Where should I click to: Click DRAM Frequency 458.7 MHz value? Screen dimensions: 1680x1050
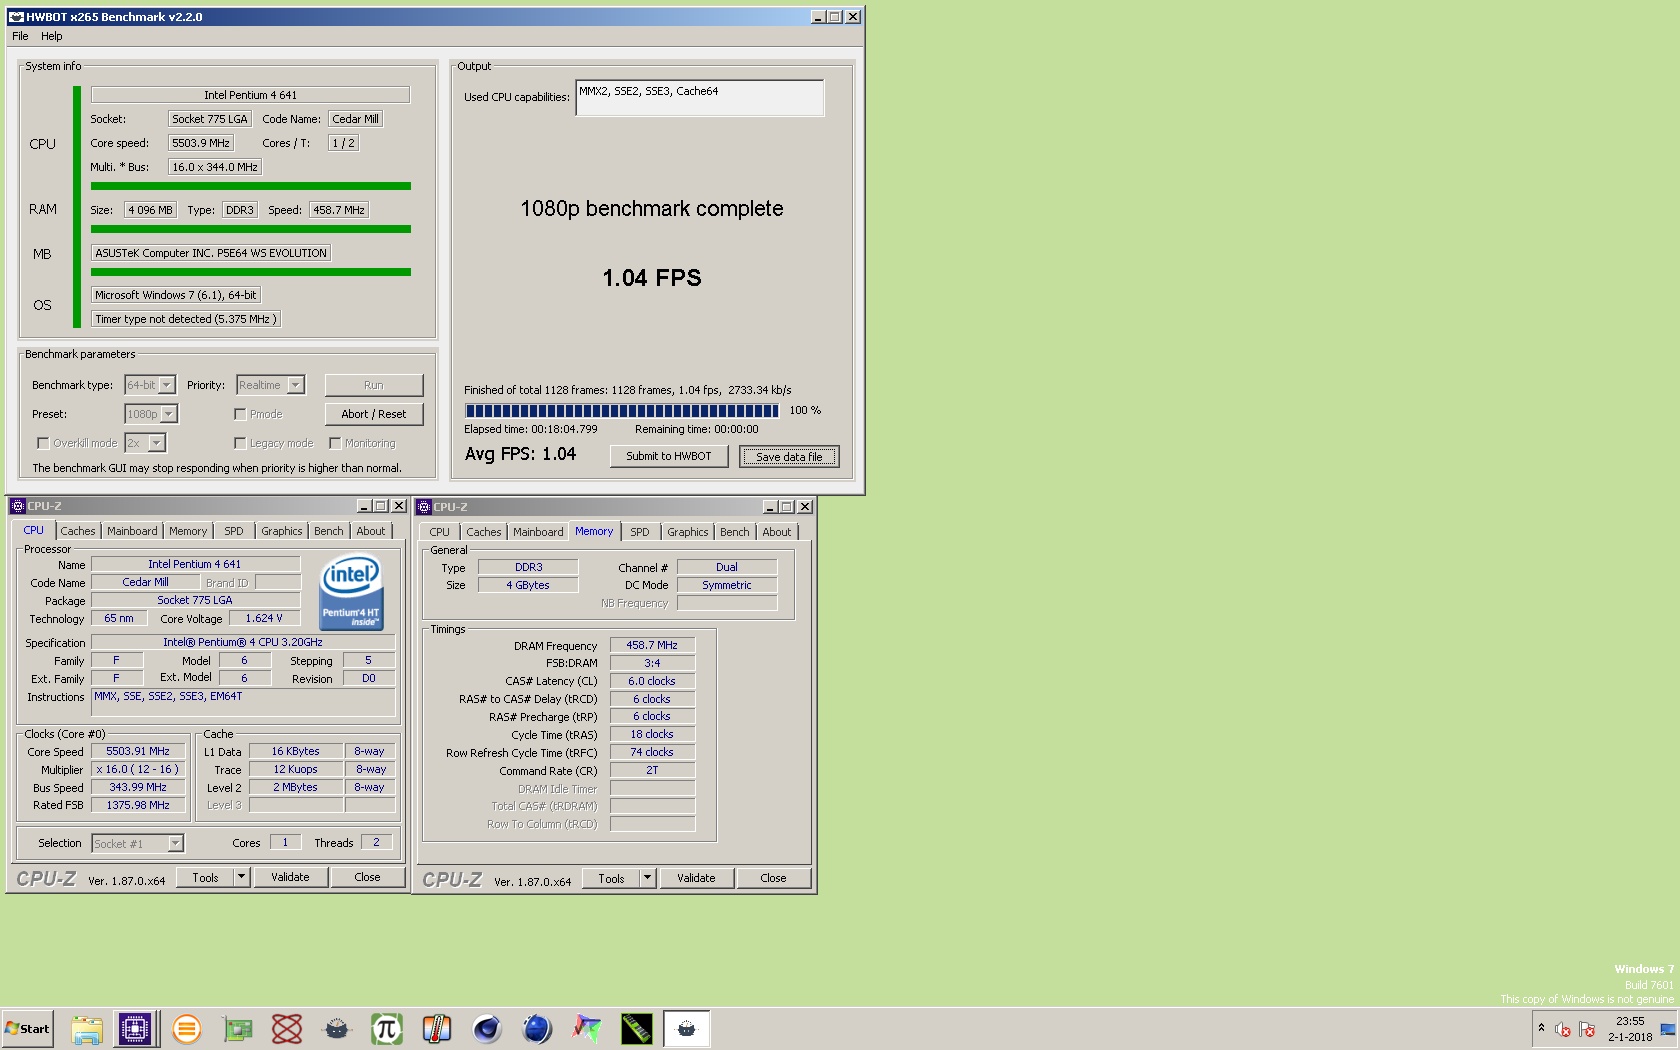pos(652,645)
